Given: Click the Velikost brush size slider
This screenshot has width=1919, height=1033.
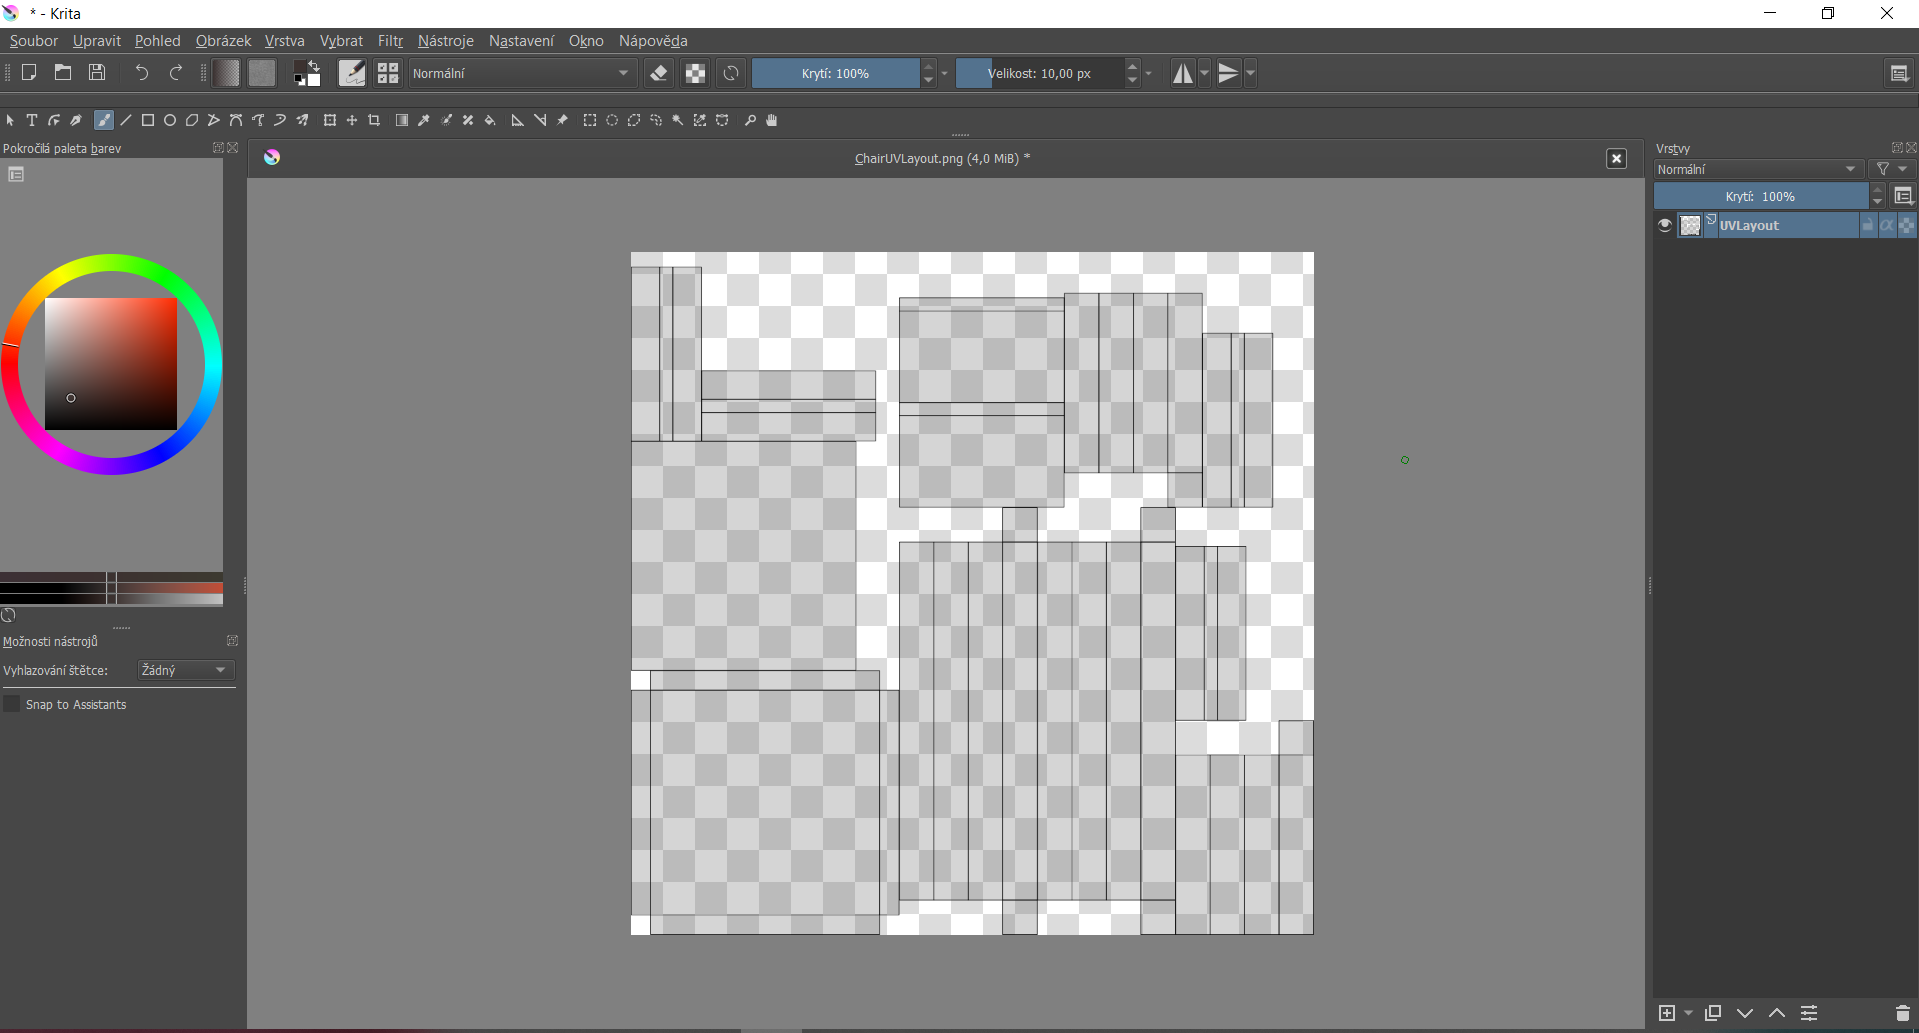Looking at the screenshot, I should (1039, 73).
